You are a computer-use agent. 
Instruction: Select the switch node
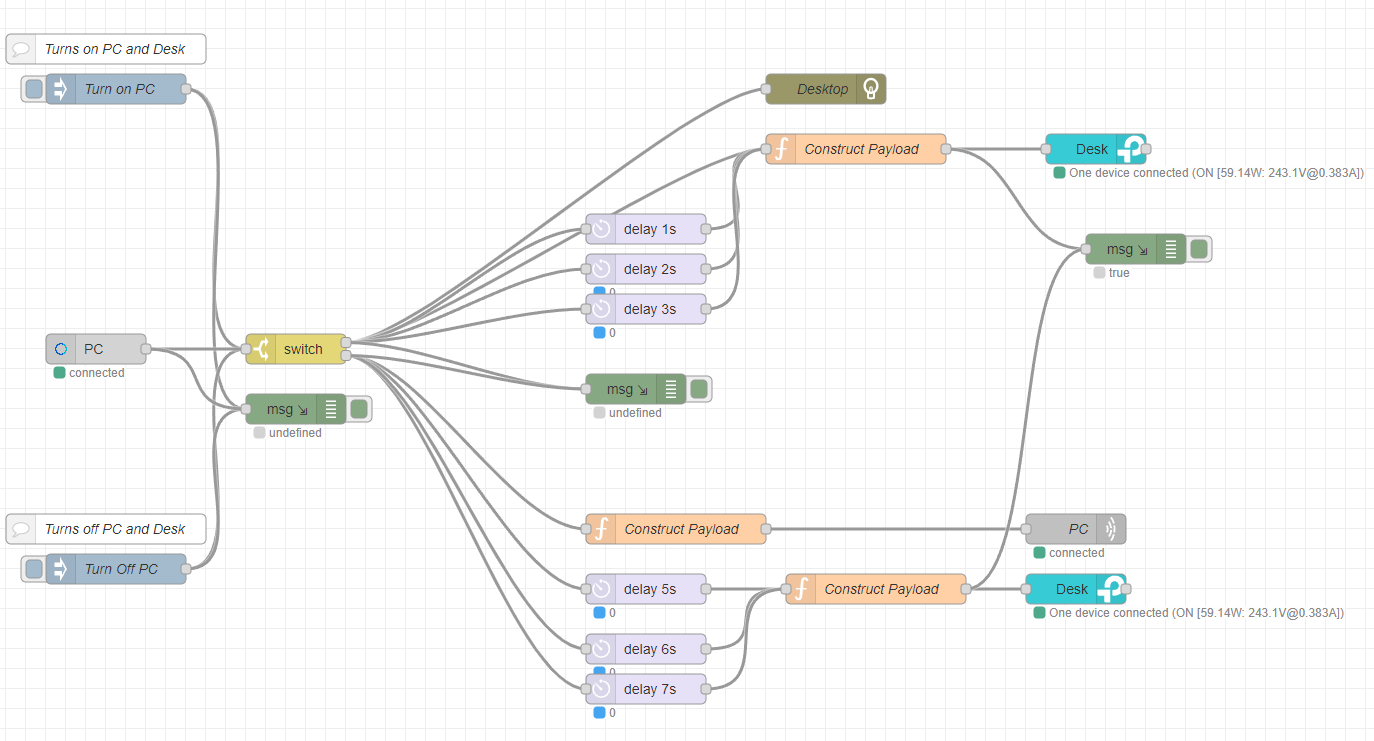pos(296,349)
